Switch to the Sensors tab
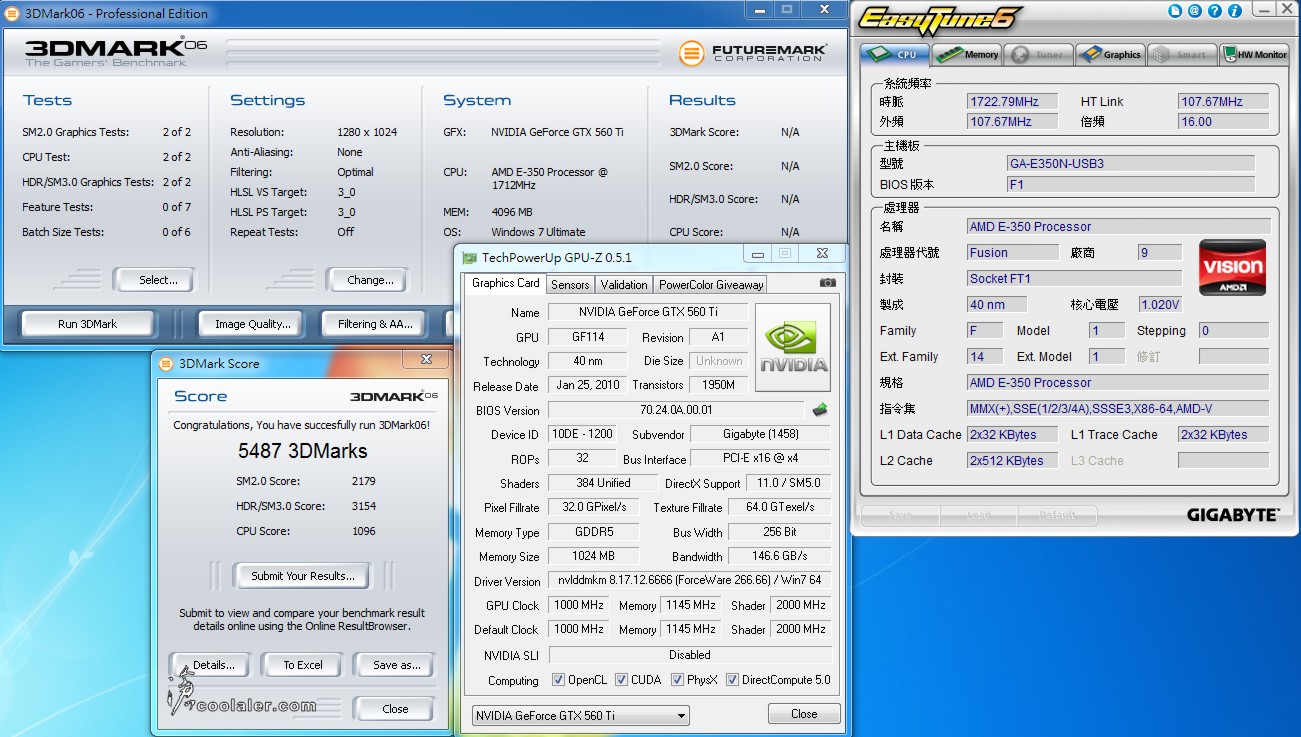The height and width of the screenshot is (737, 1301). coord(570,284)
